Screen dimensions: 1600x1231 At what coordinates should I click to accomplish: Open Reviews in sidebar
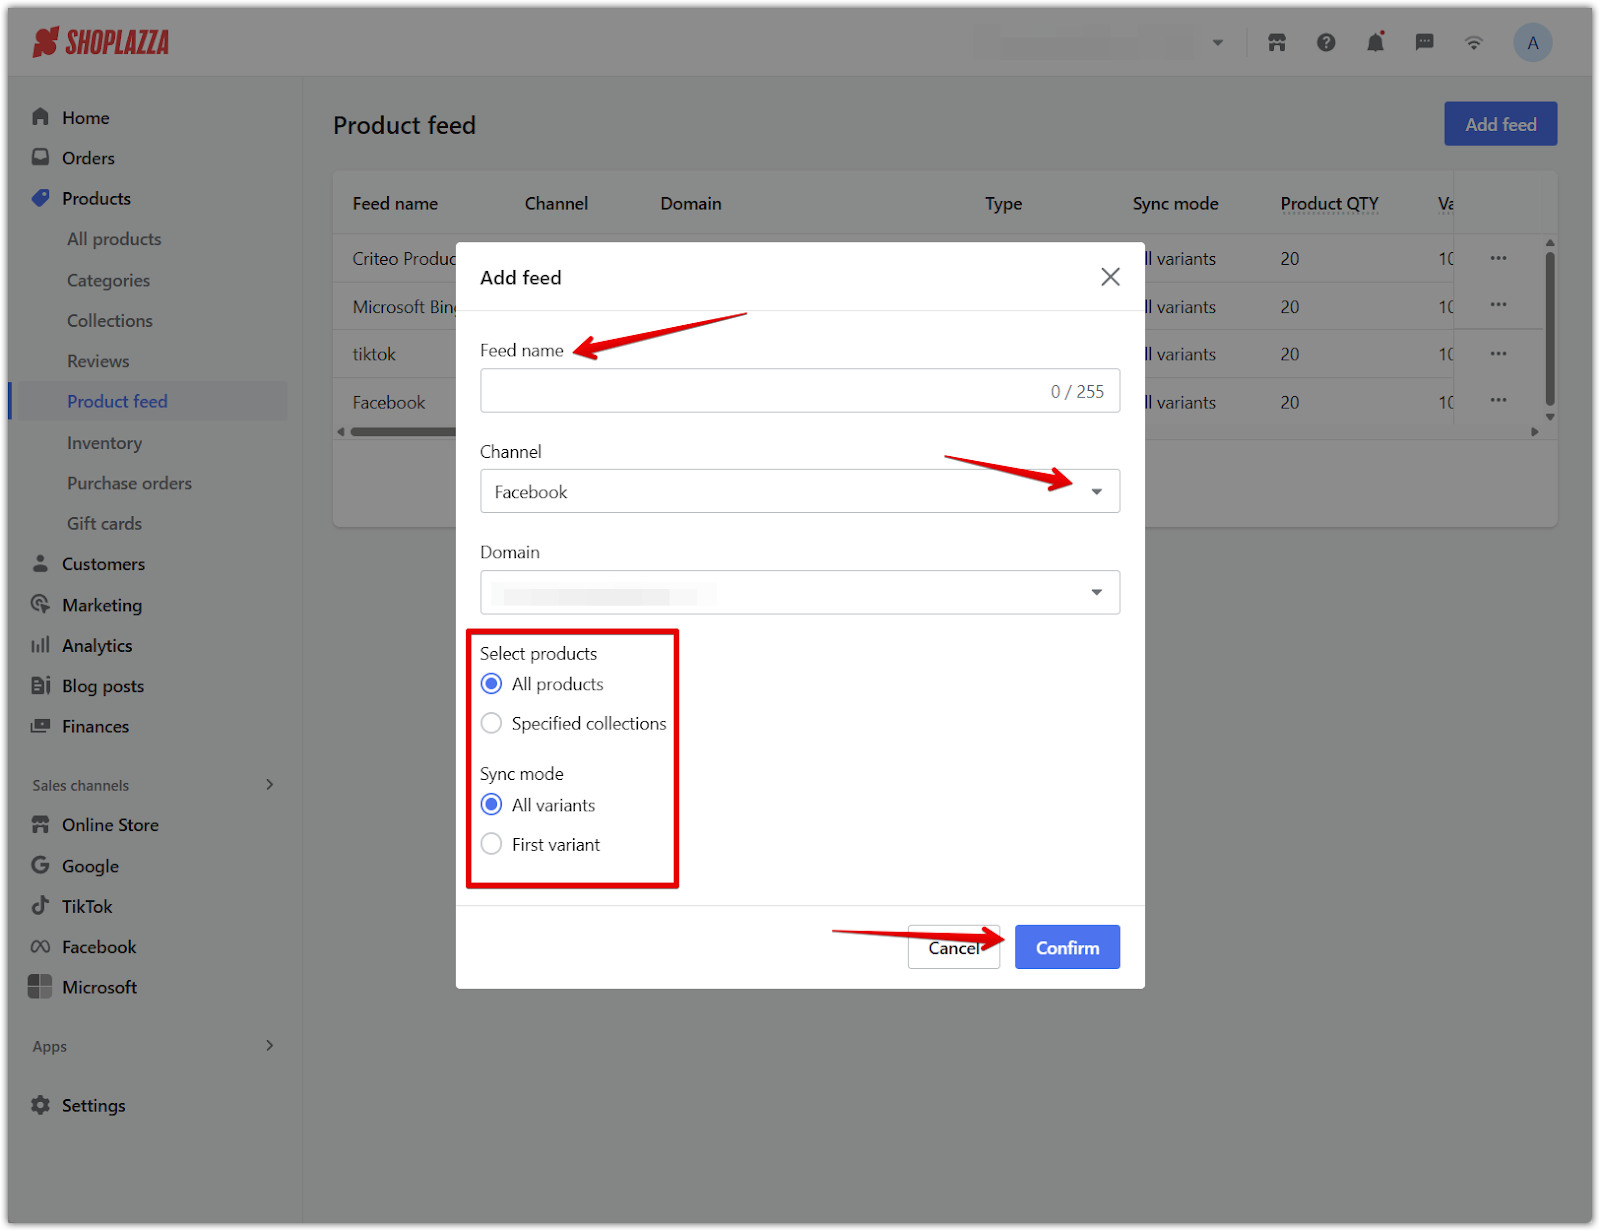98,361
